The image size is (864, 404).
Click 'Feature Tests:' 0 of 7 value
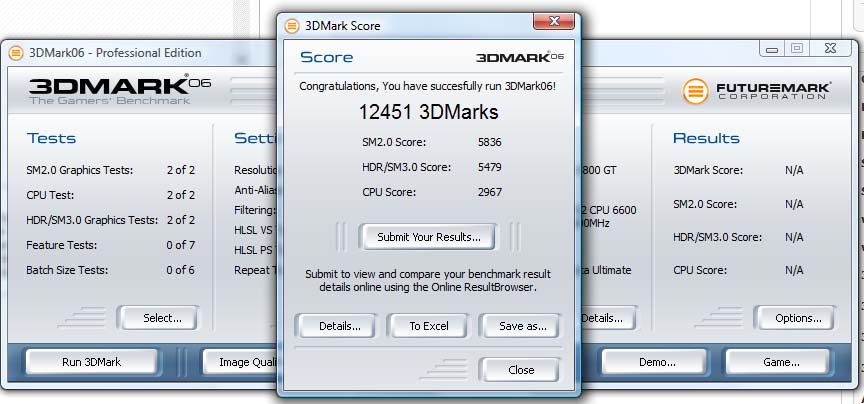(x=181, y=245)
